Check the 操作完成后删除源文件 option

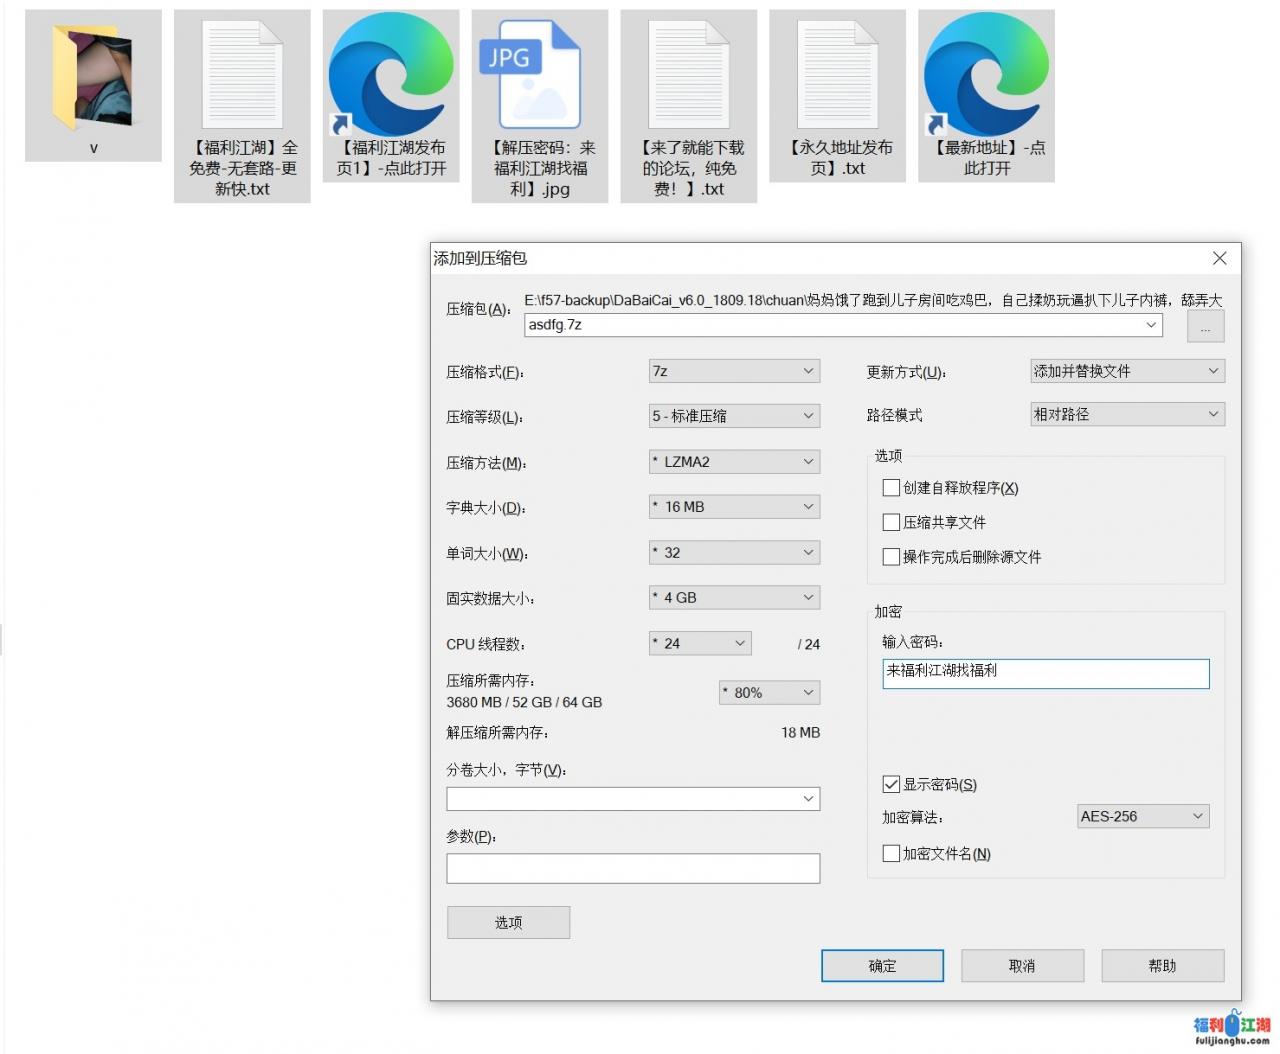[891, 557]
